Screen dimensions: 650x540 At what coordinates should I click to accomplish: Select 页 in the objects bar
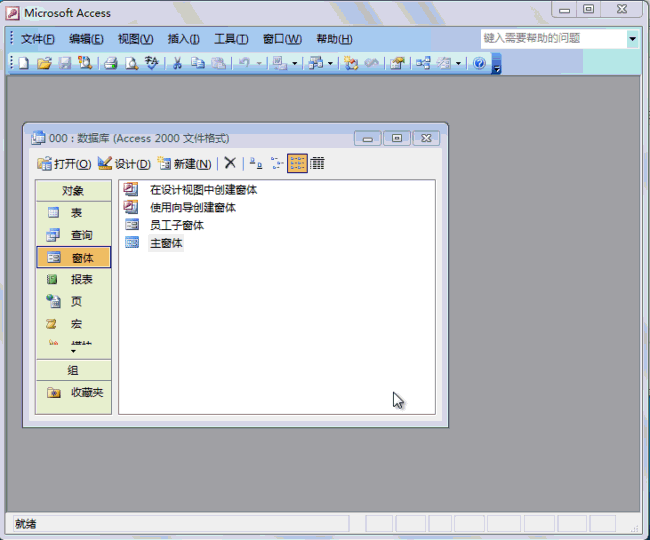click(73, 301)
